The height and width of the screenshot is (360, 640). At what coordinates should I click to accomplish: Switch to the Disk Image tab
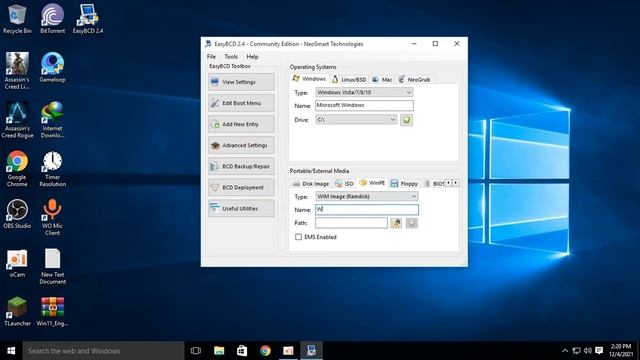coord(311,184)
